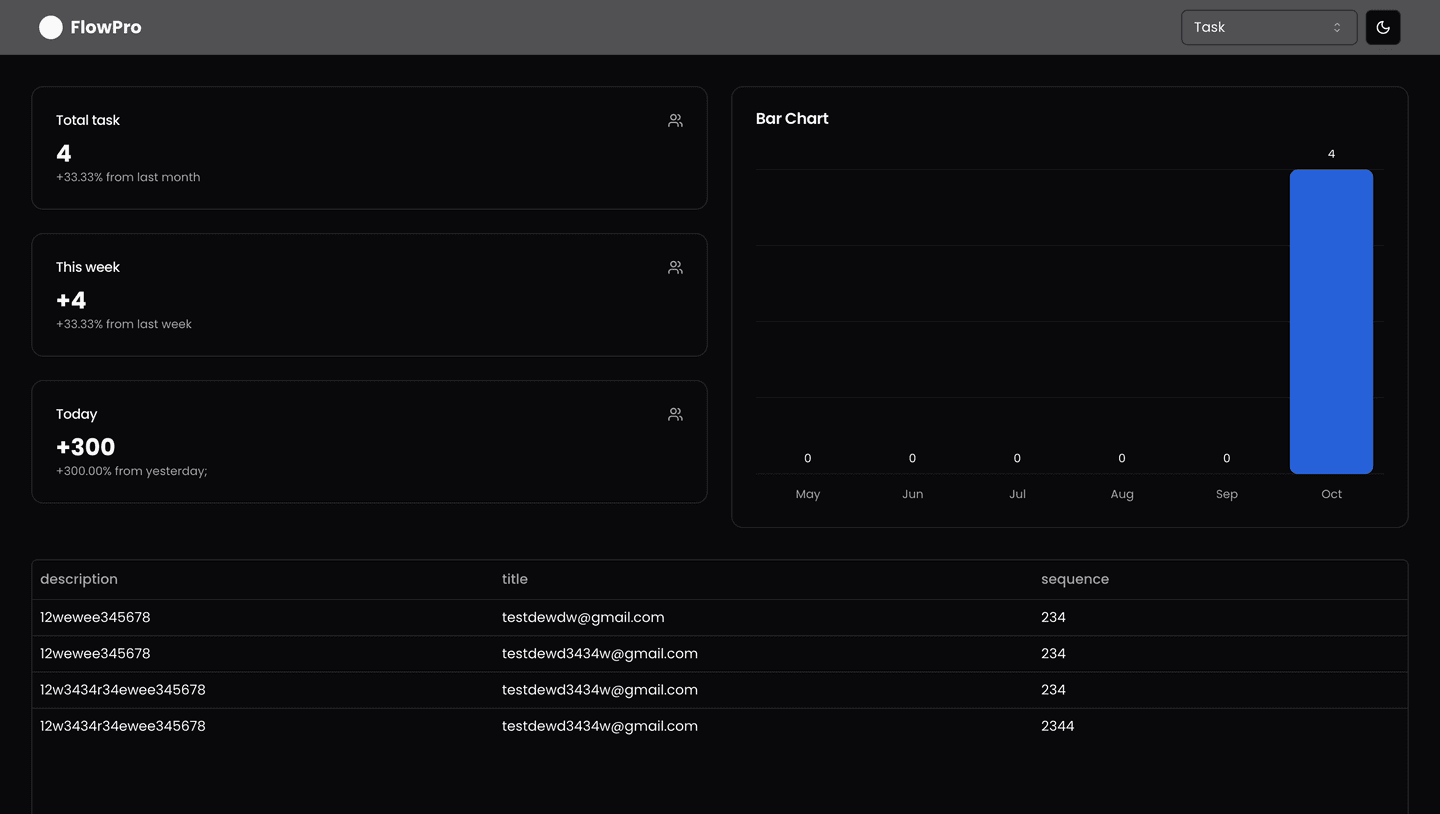This screenshot has width=1440, height=814.
Task: Click the testdewdw@gmail.com cell
Action: pyautogui.click(x=583, y=617)
